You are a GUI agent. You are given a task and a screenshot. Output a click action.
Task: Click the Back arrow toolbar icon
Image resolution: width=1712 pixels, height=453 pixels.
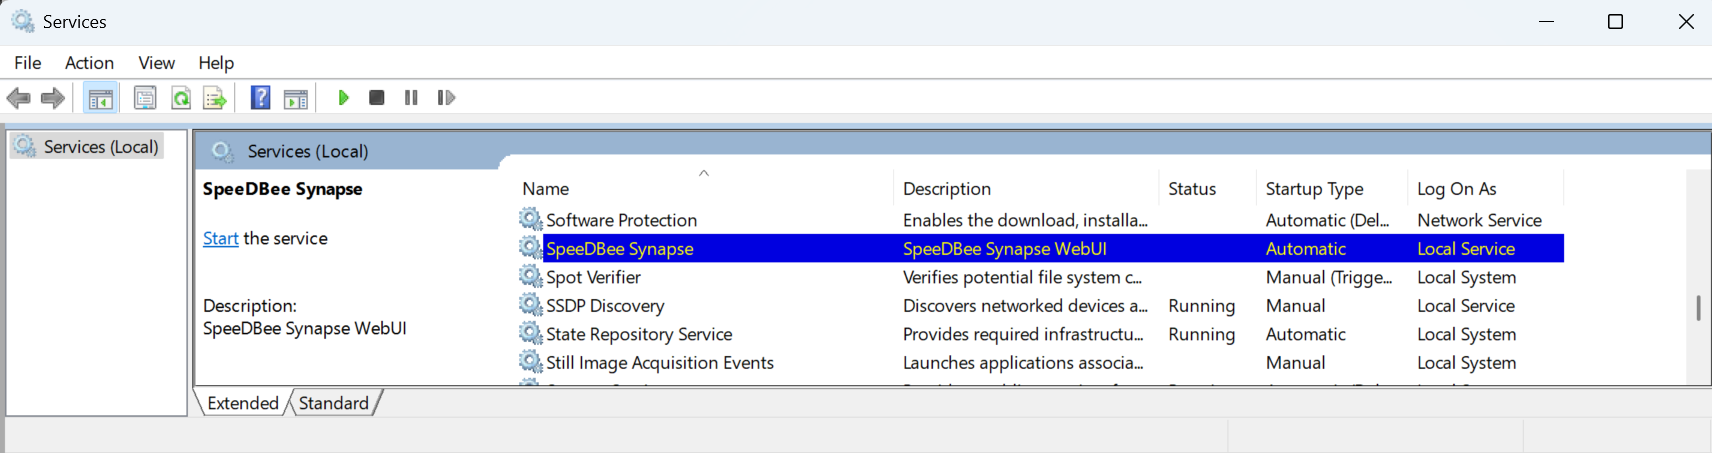(18, 98)
